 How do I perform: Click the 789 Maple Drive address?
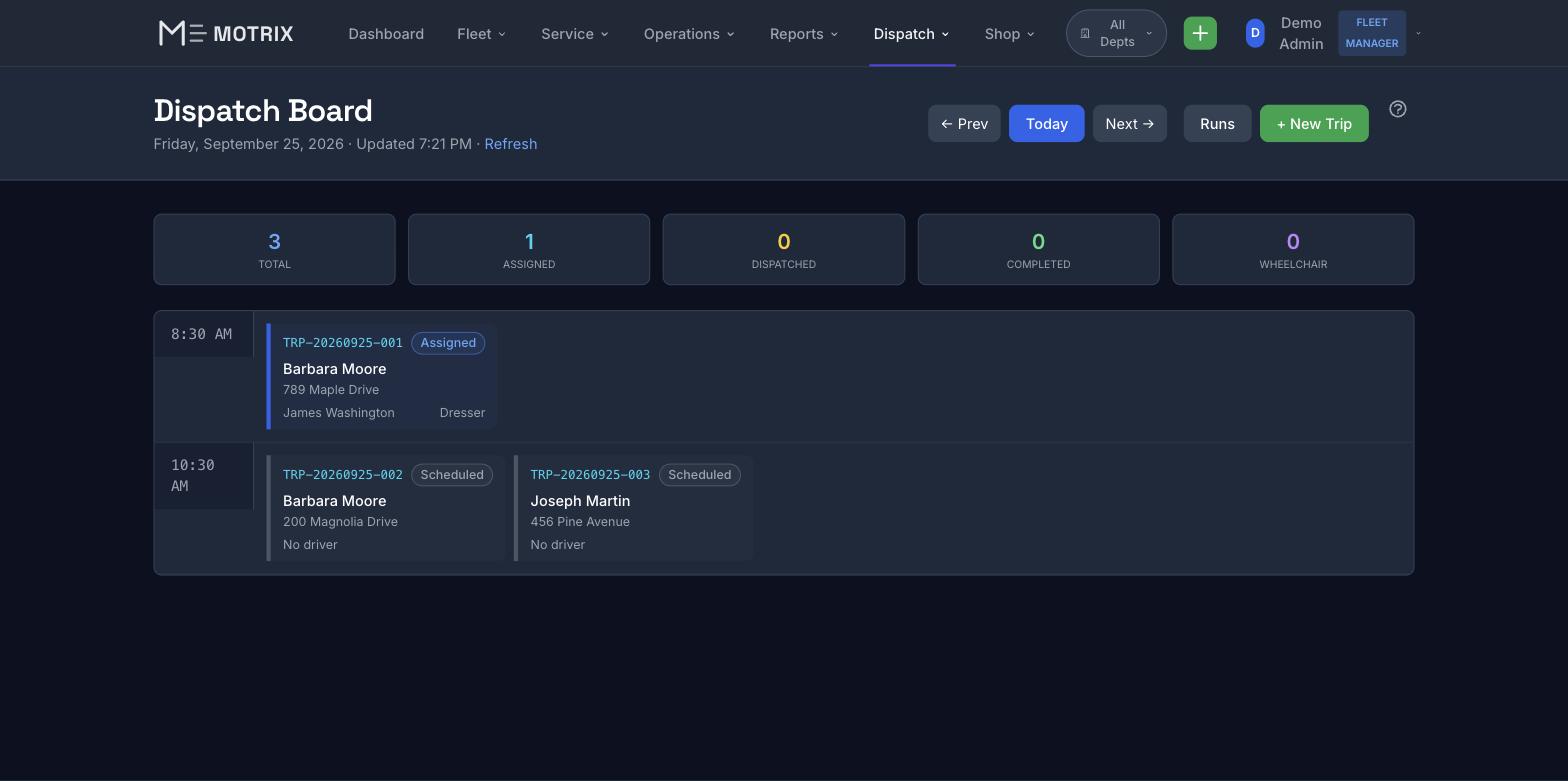point(331,390)
